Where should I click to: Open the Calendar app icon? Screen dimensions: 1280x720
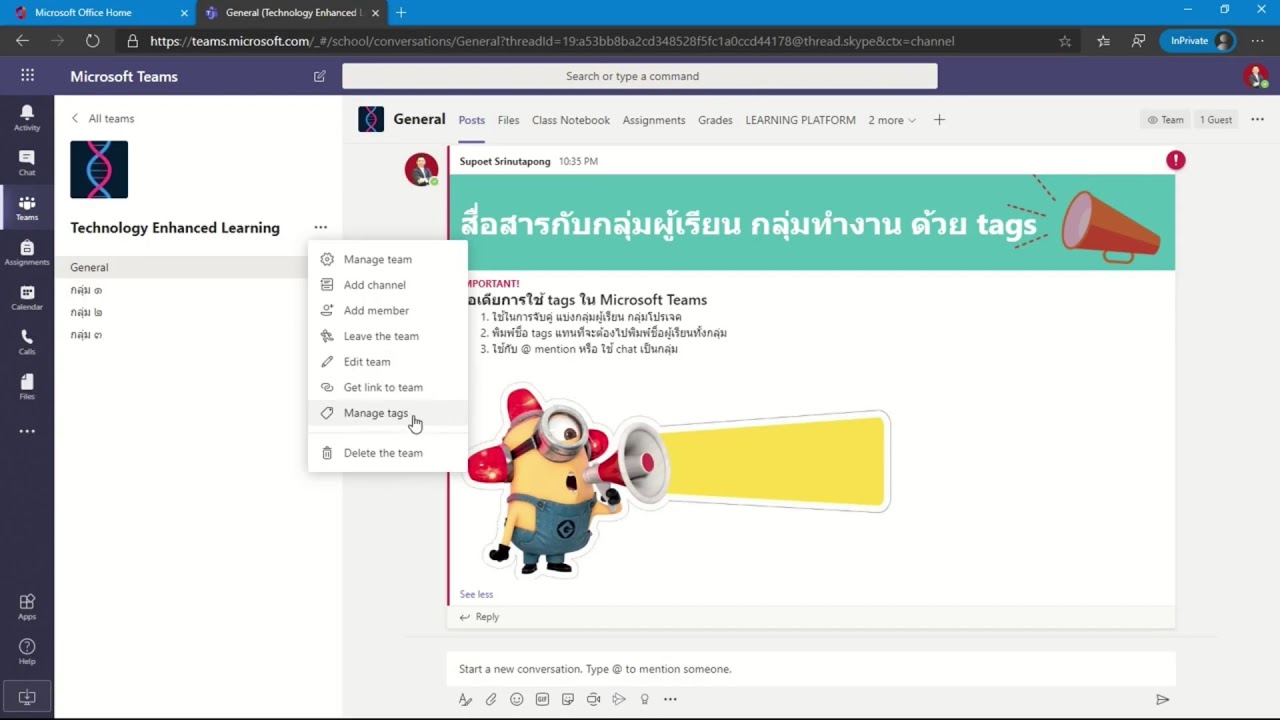[x=27, y=297]
